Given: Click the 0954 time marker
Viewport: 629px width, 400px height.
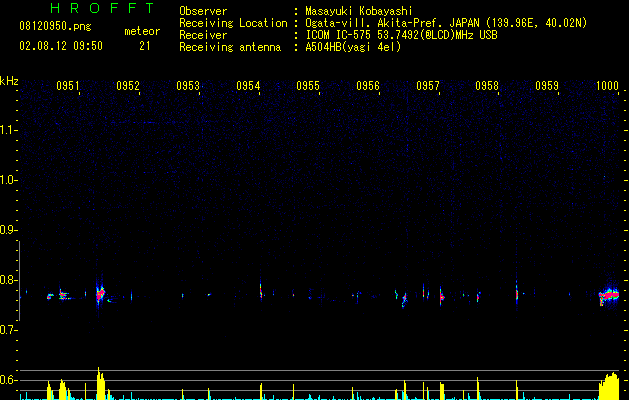Looking at the screenshot, I should [x=248, y=86].
